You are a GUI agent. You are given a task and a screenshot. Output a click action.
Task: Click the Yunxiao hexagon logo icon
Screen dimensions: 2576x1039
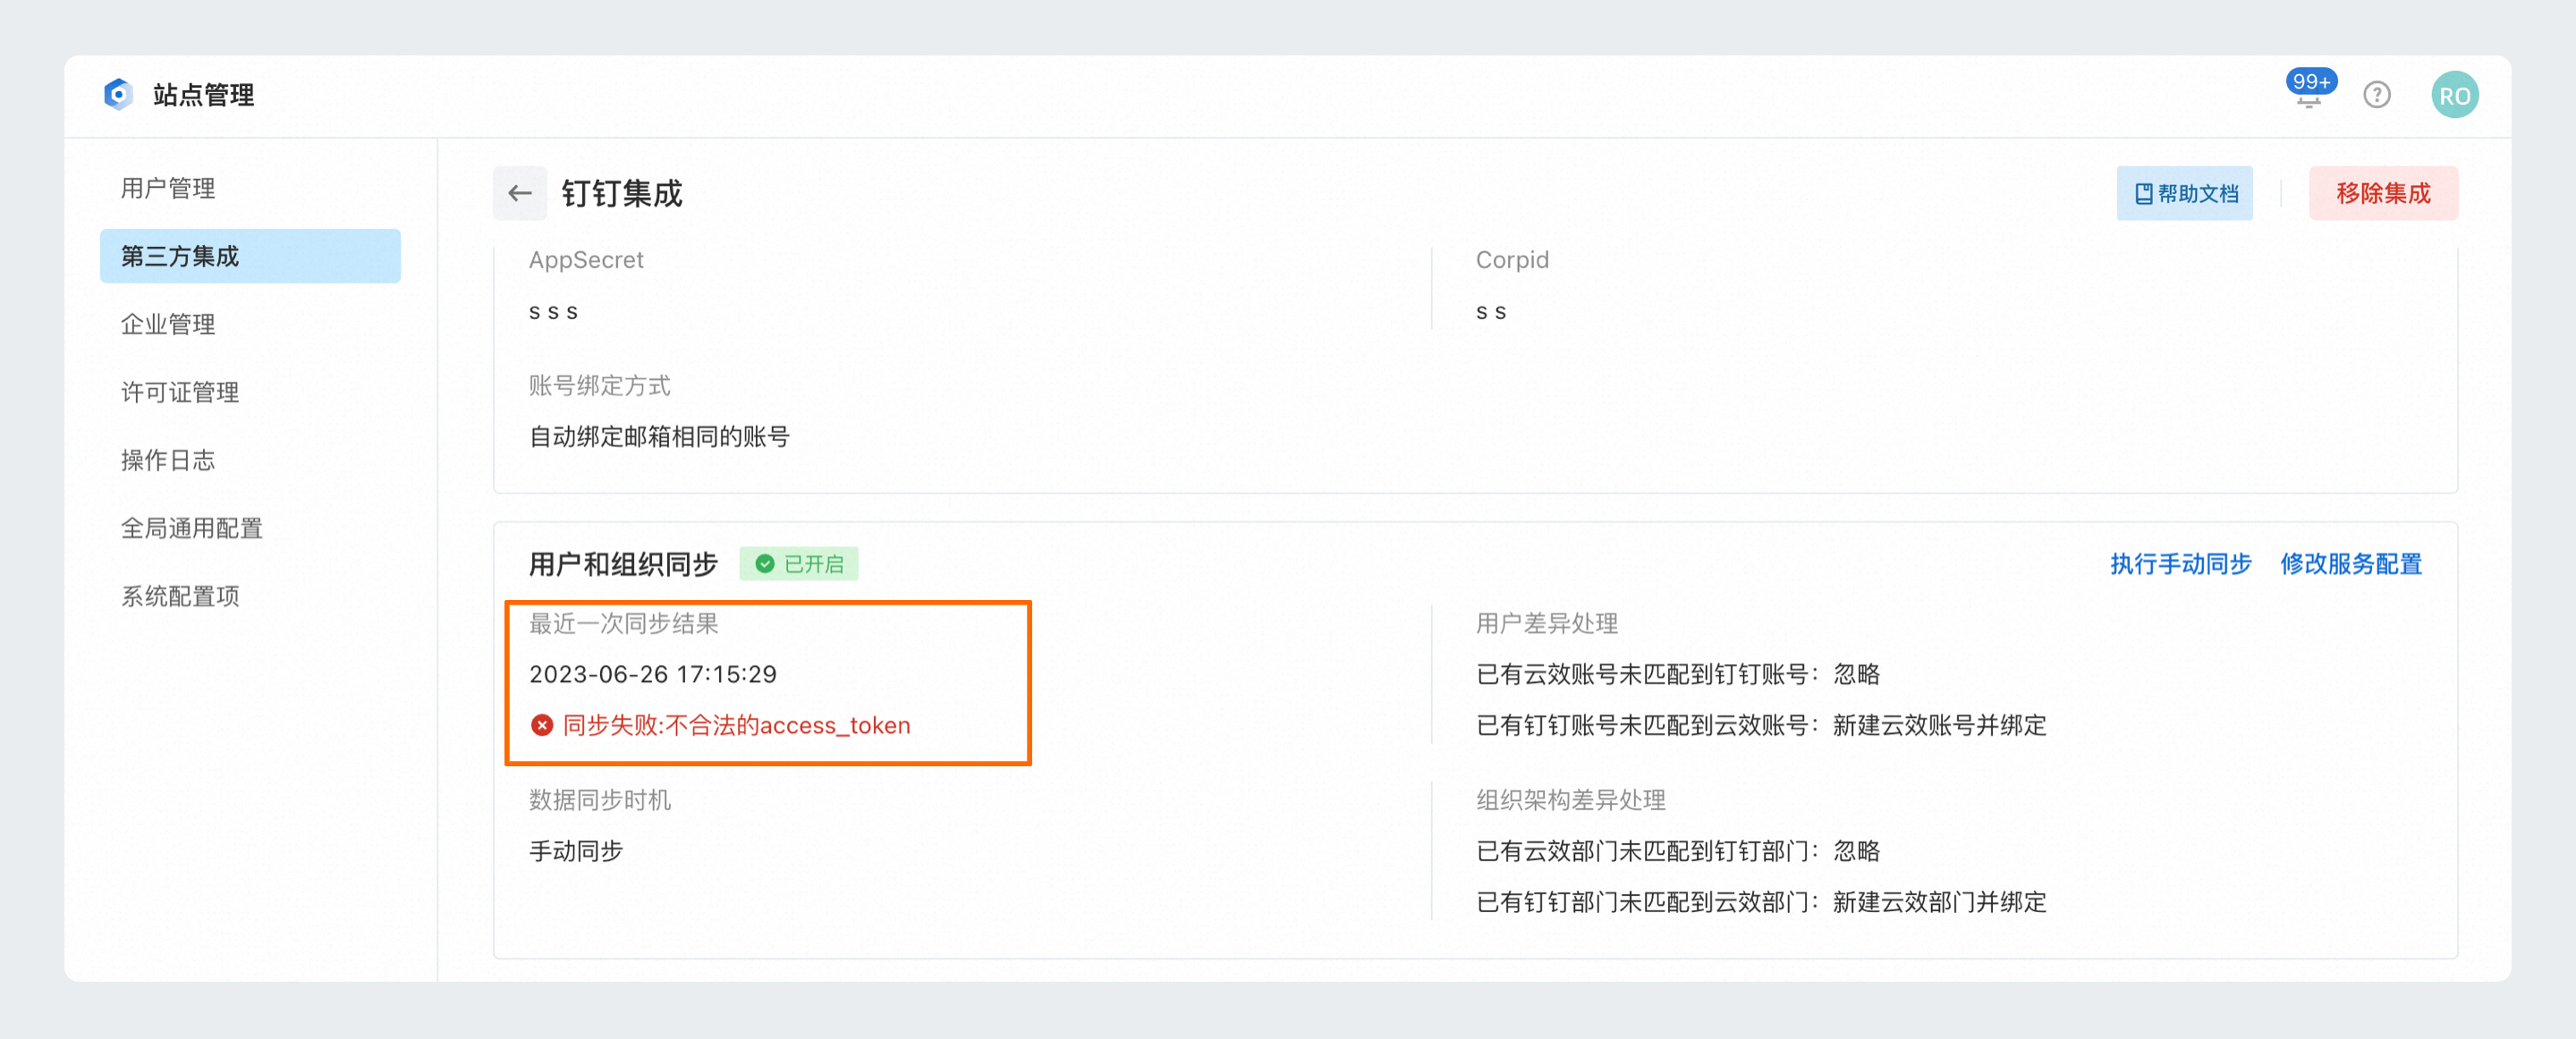pyautogui.click(x=118, y=95)
